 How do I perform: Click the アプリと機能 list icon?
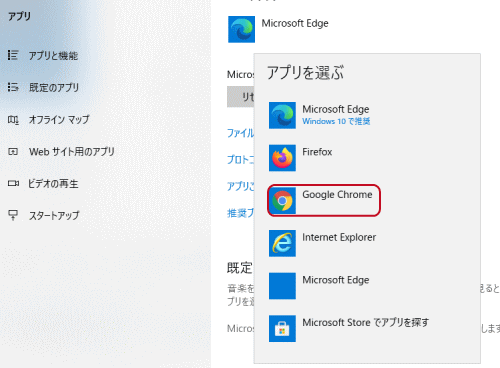13,55
